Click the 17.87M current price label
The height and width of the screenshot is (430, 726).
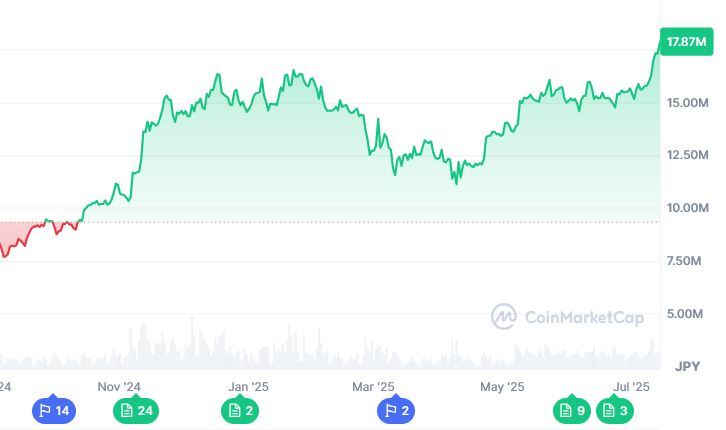686,42
